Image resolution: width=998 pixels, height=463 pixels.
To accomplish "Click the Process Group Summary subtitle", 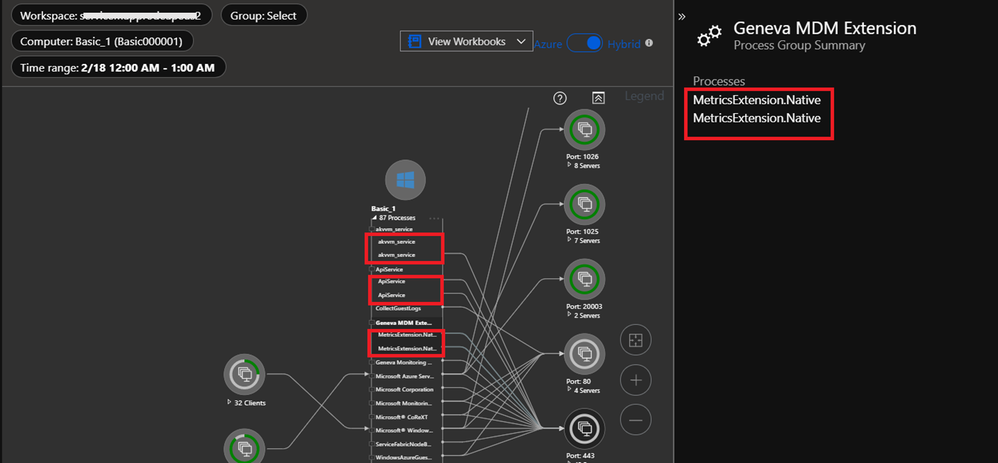I will pyautogui.click(x=799, y=46).
